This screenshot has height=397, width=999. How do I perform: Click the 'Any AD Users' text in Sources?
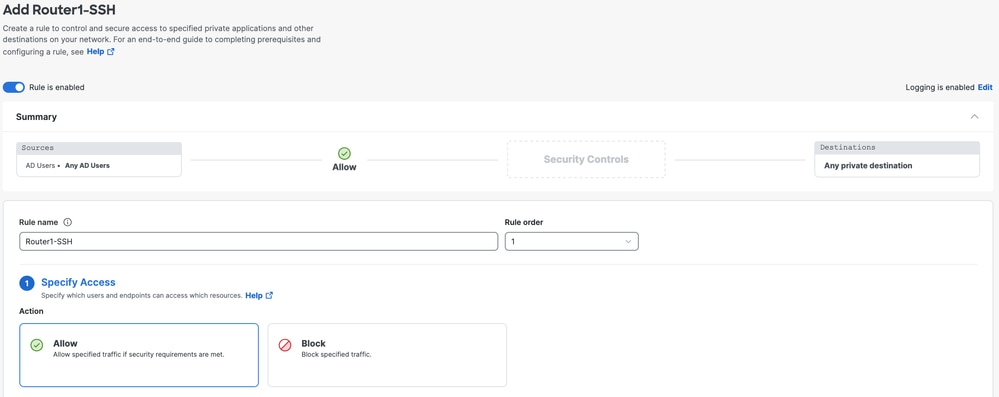87,166
